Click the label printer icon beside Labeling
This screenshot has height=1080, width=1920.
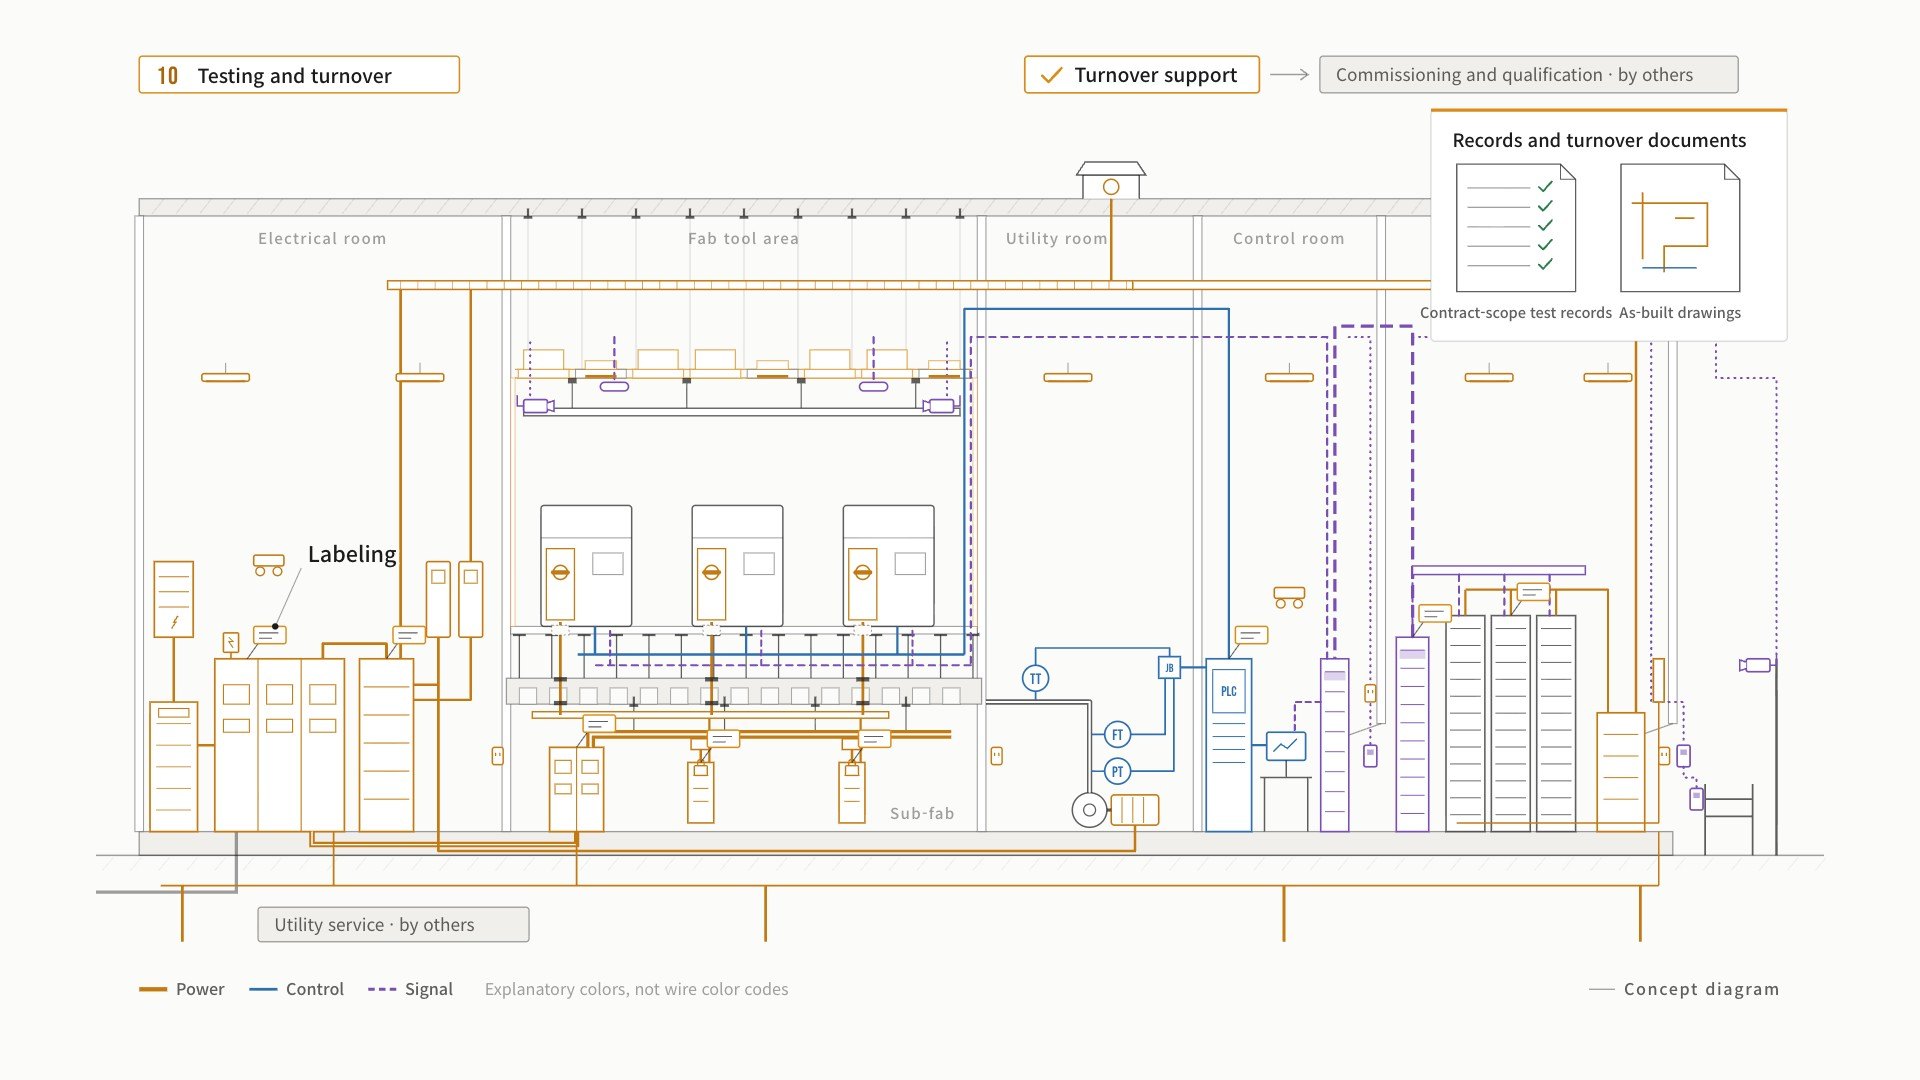pos(269,565)
